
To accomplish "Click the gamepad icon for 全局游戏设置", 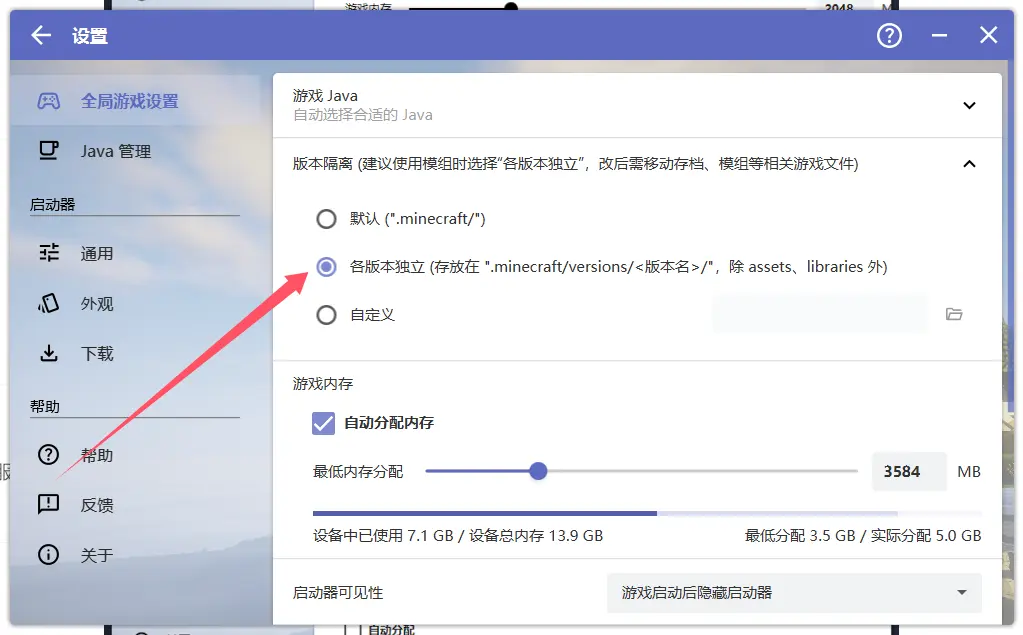I will [x=48, y=101].
